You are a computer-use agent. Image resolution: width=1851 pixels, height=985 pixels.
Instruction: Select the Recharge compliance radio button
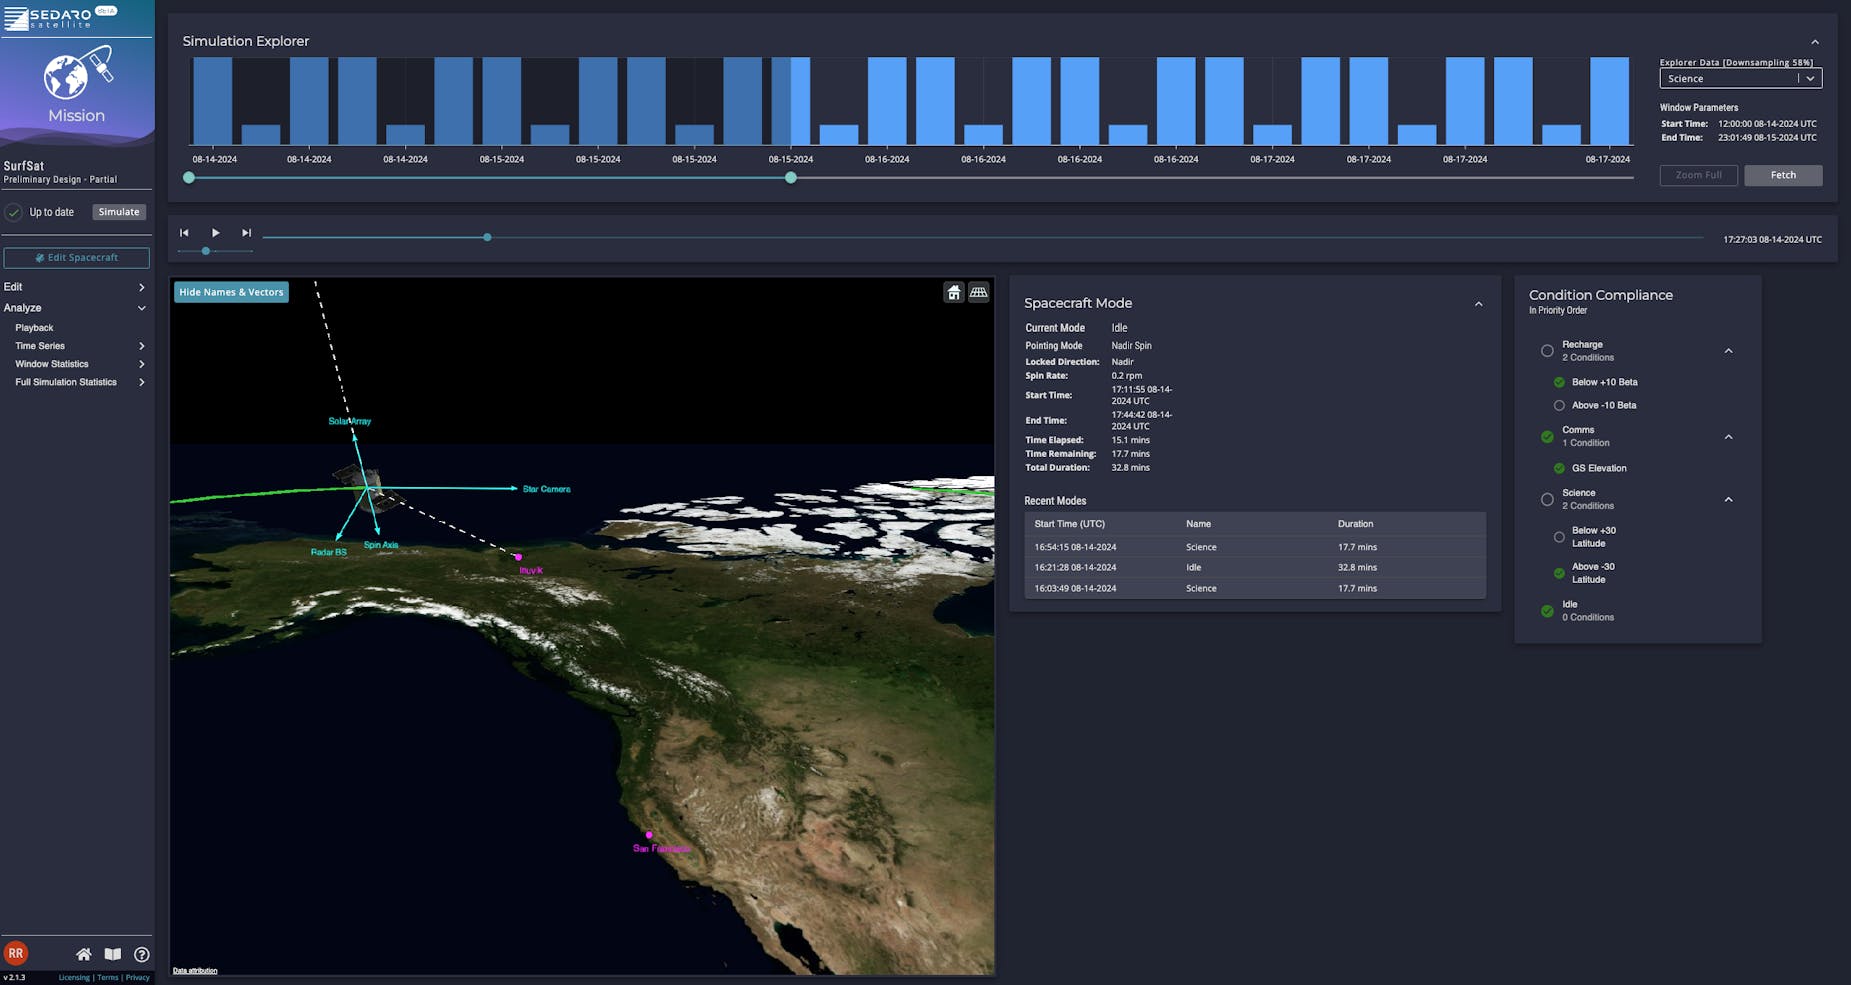tap(1547, 351)
